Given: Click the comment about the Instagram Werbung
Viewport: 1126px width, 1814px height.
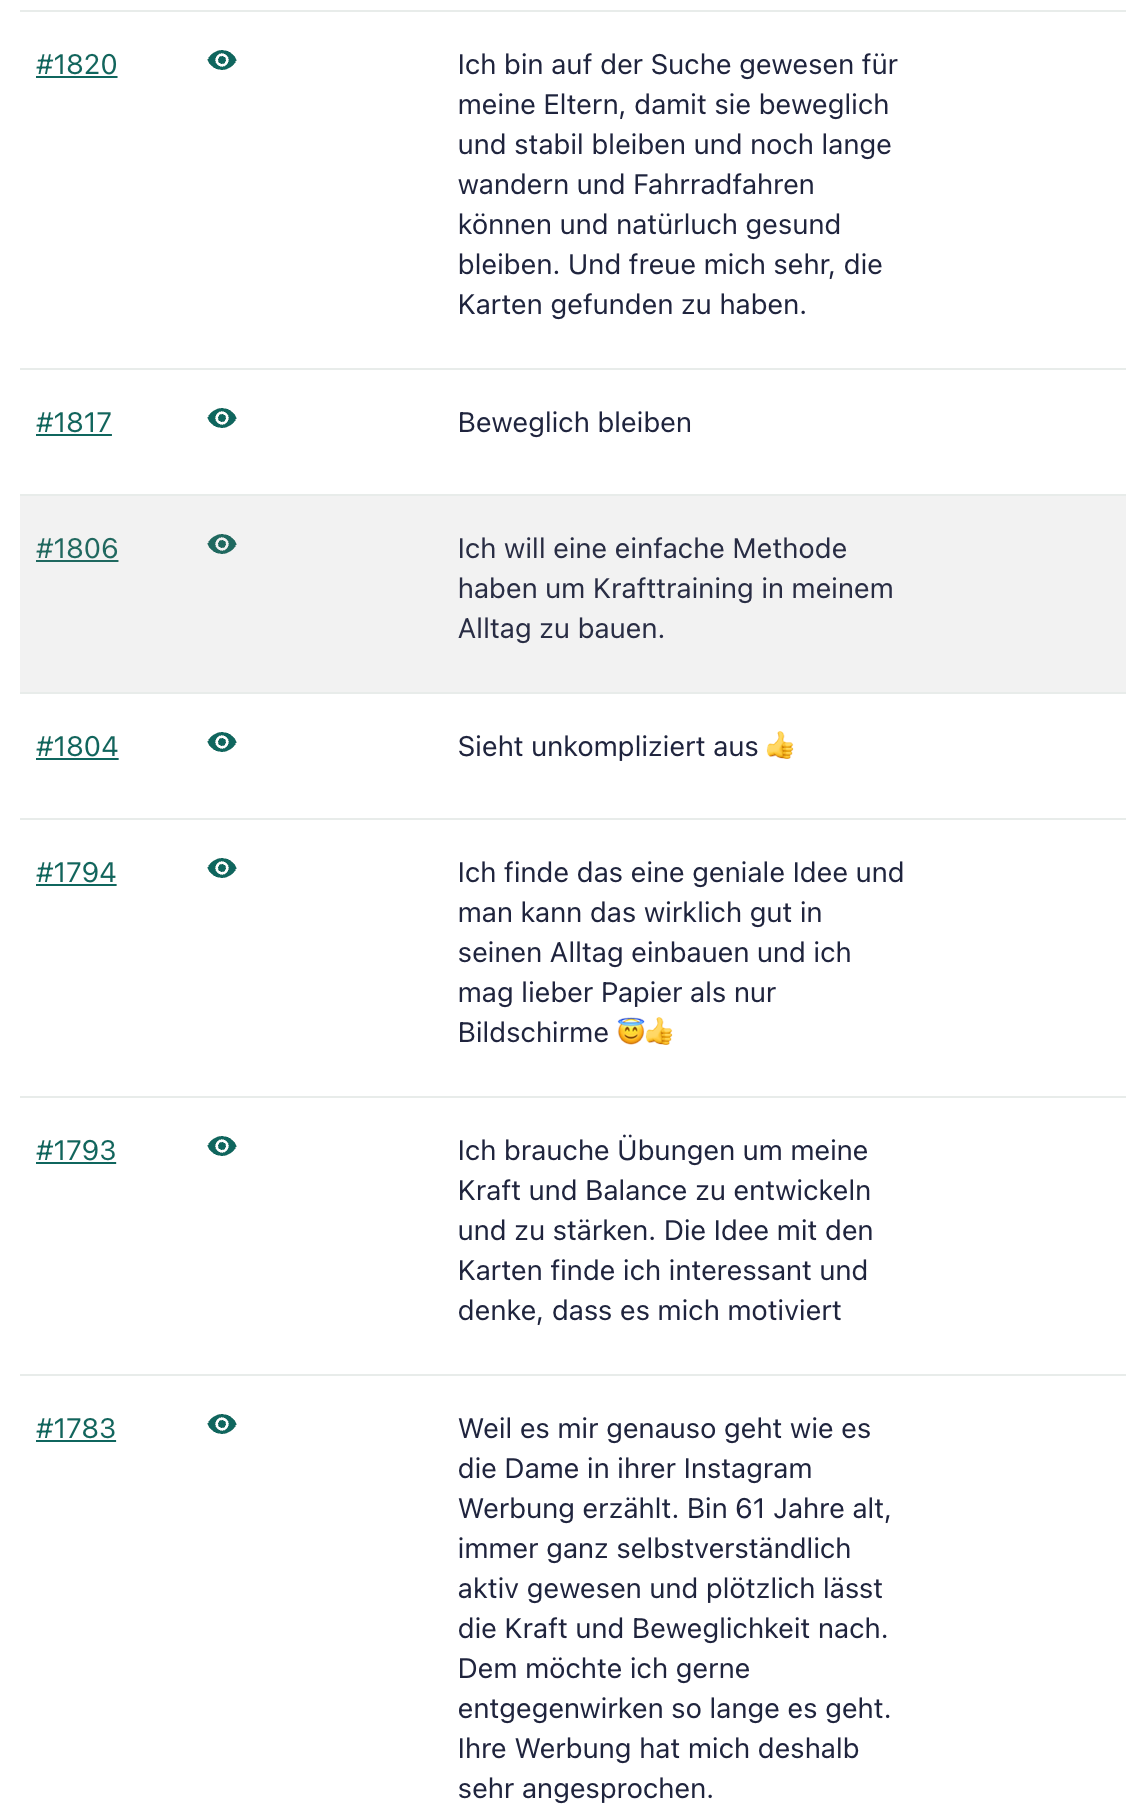Looking at the screenshot, I should 674,1608.
